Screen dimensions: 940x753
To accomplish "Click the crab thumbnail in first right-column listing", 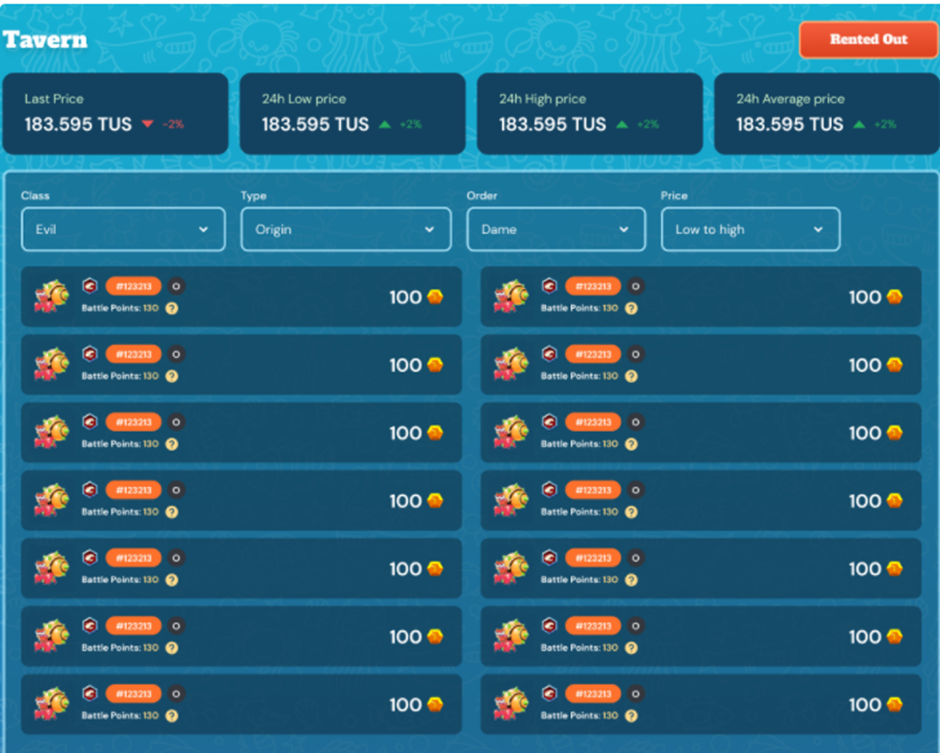I will point(512,296).
